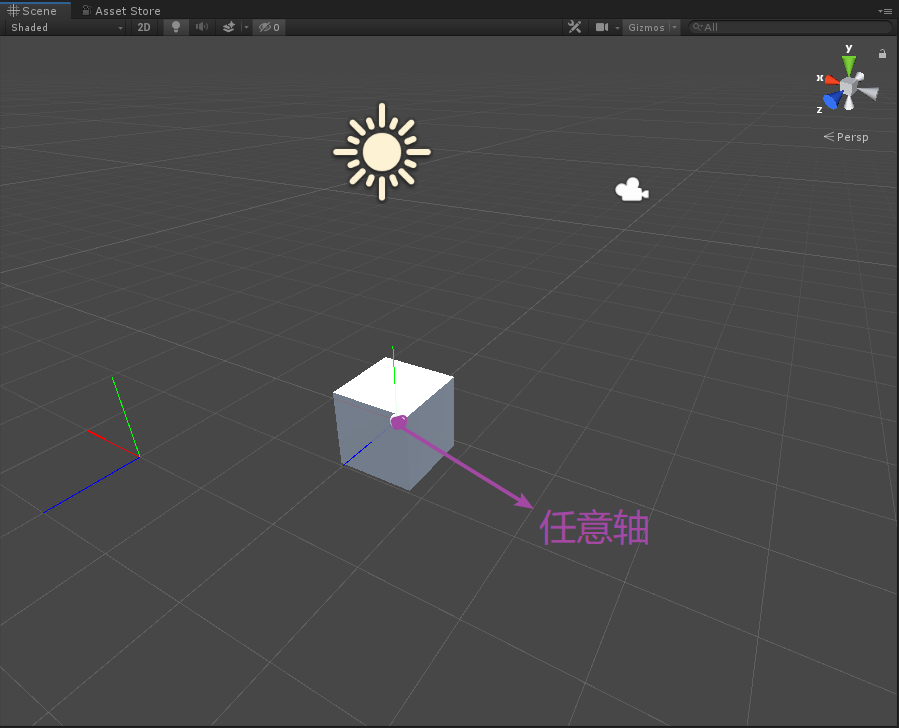Viewport: 899px width, 728px height.
Task: Select the Main Camera icon
Action: coord(632,190)
